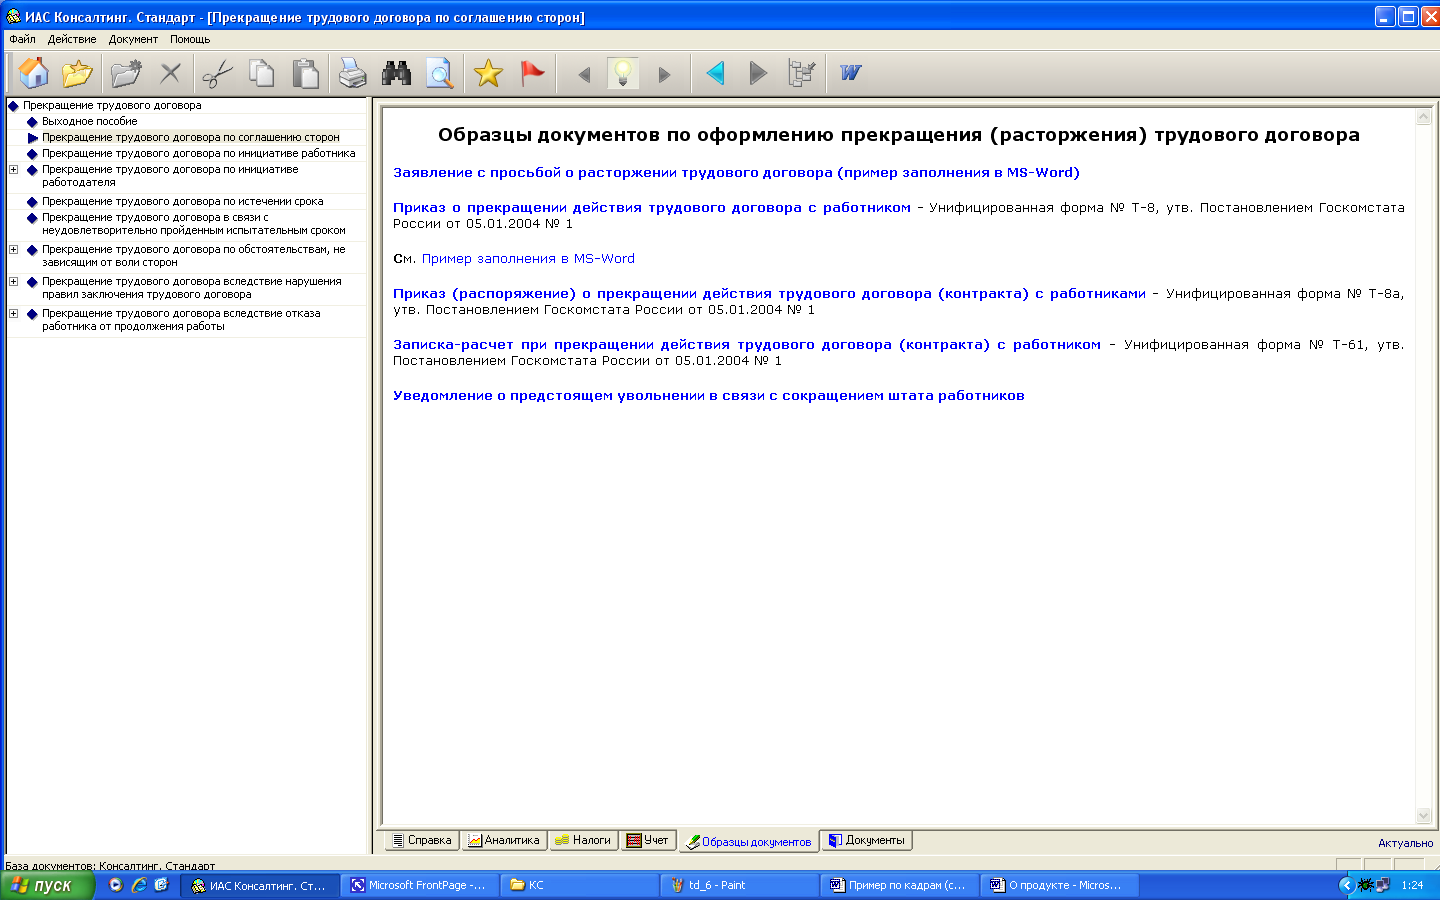Open 'Заявление с просьбой о расторжении' link

pyautogui.click(x=736, y=173)
